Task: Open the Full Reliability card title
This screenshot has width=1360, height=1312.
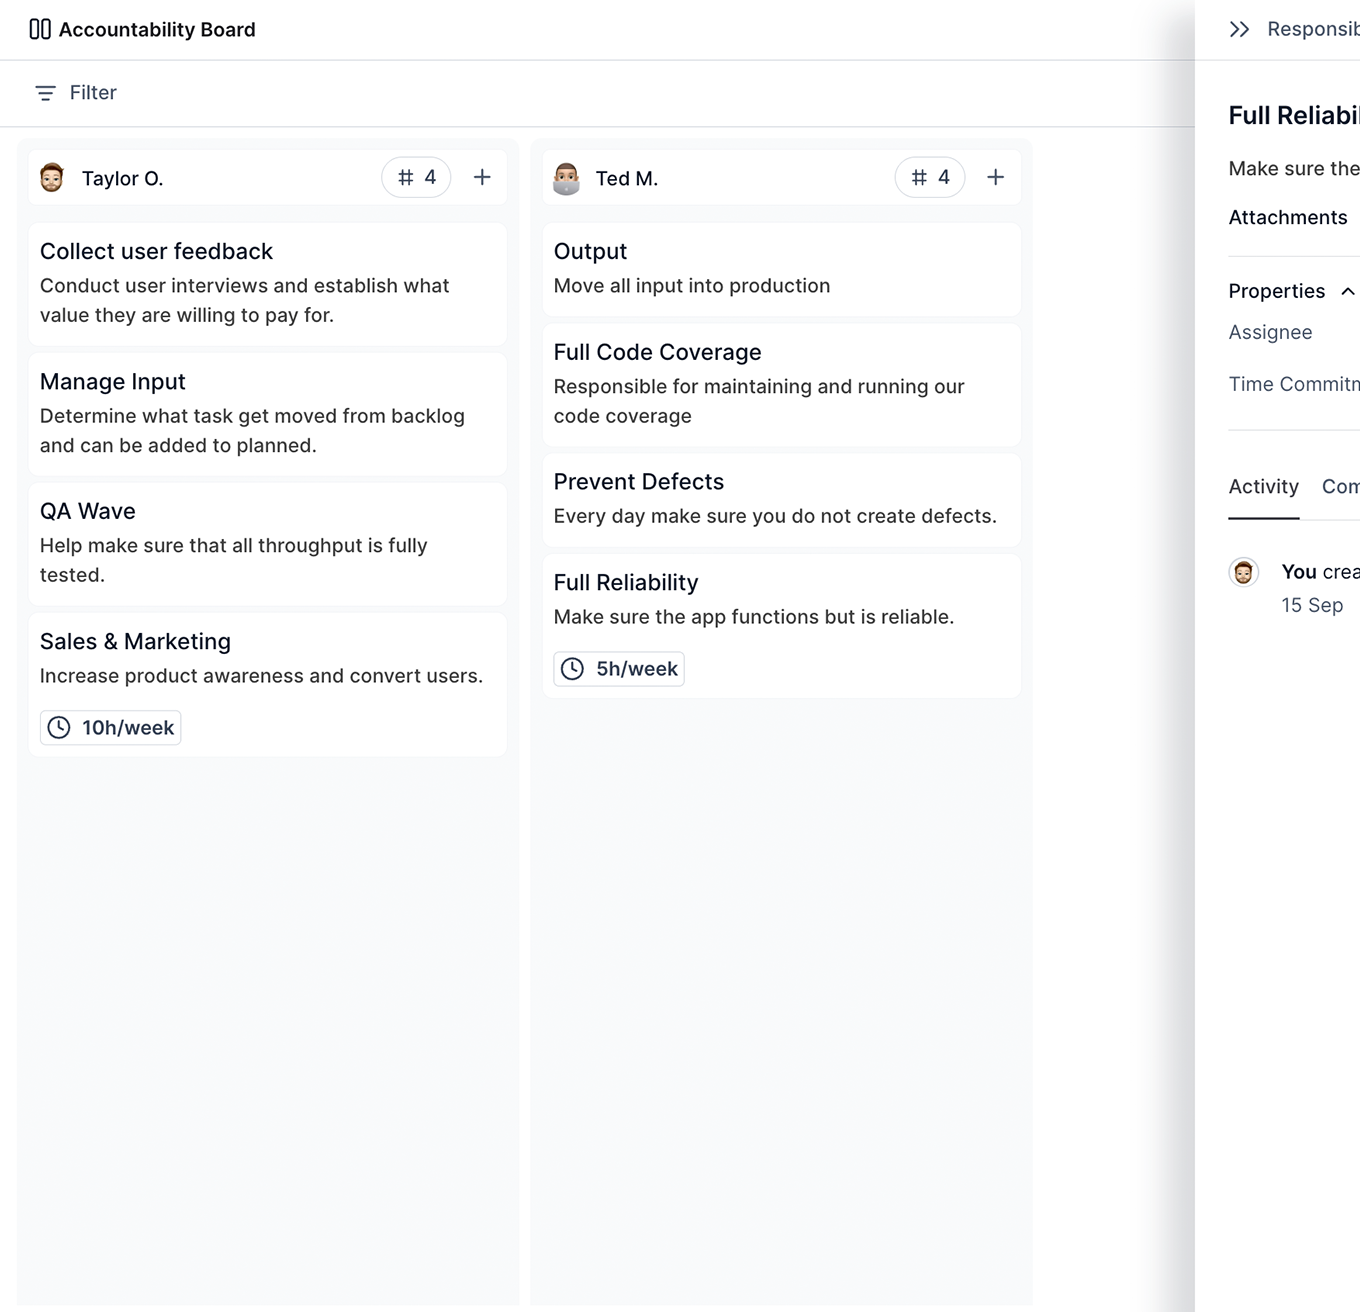Action: point(626,582)
